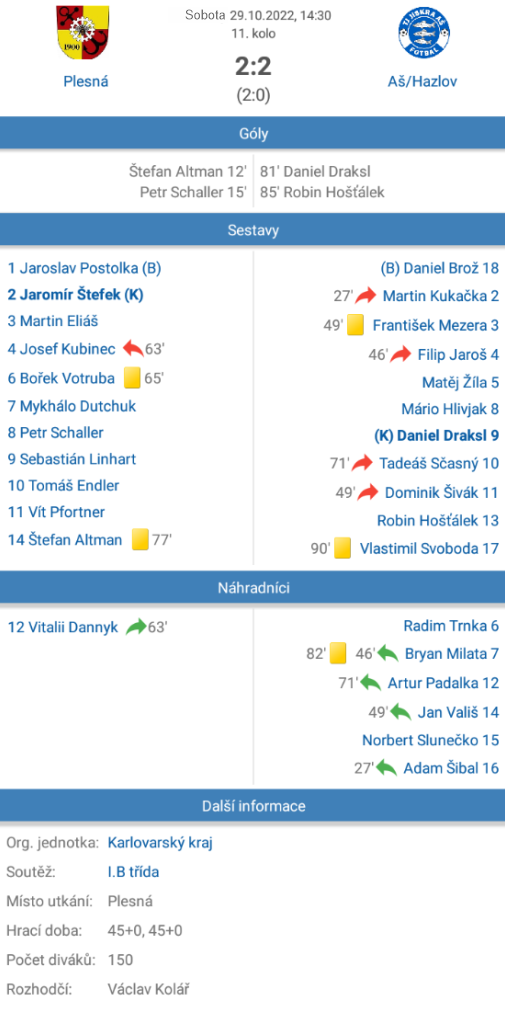
Task: Select the Náhradníci section header
Action: (x=252, y=588)
